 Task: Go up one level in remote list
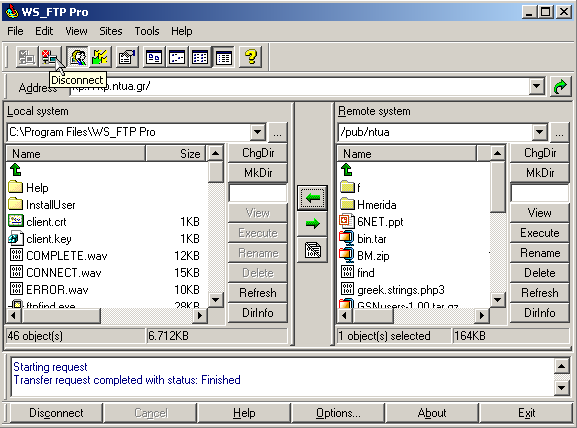click(347, 170)
